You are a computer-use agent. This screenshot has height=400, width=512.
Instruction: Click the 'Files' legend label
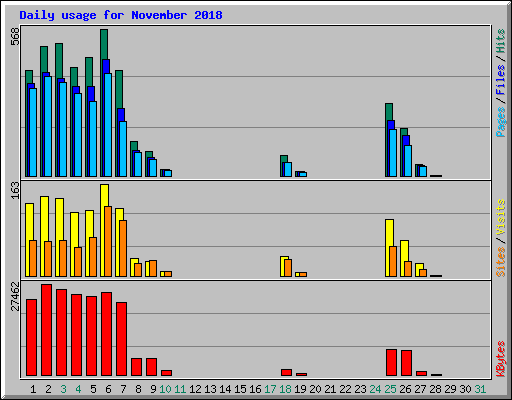(500, 80)
